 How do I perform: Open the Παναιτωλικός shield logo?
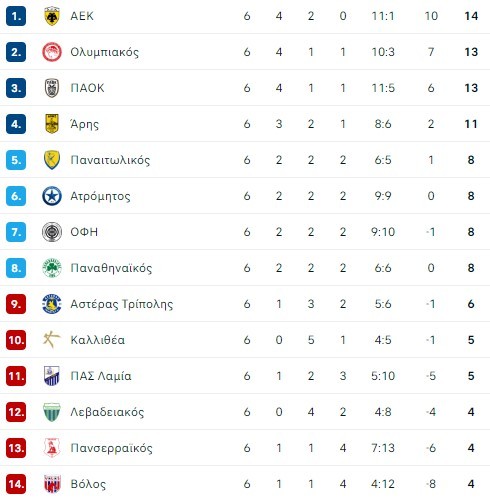pos(52,160)
